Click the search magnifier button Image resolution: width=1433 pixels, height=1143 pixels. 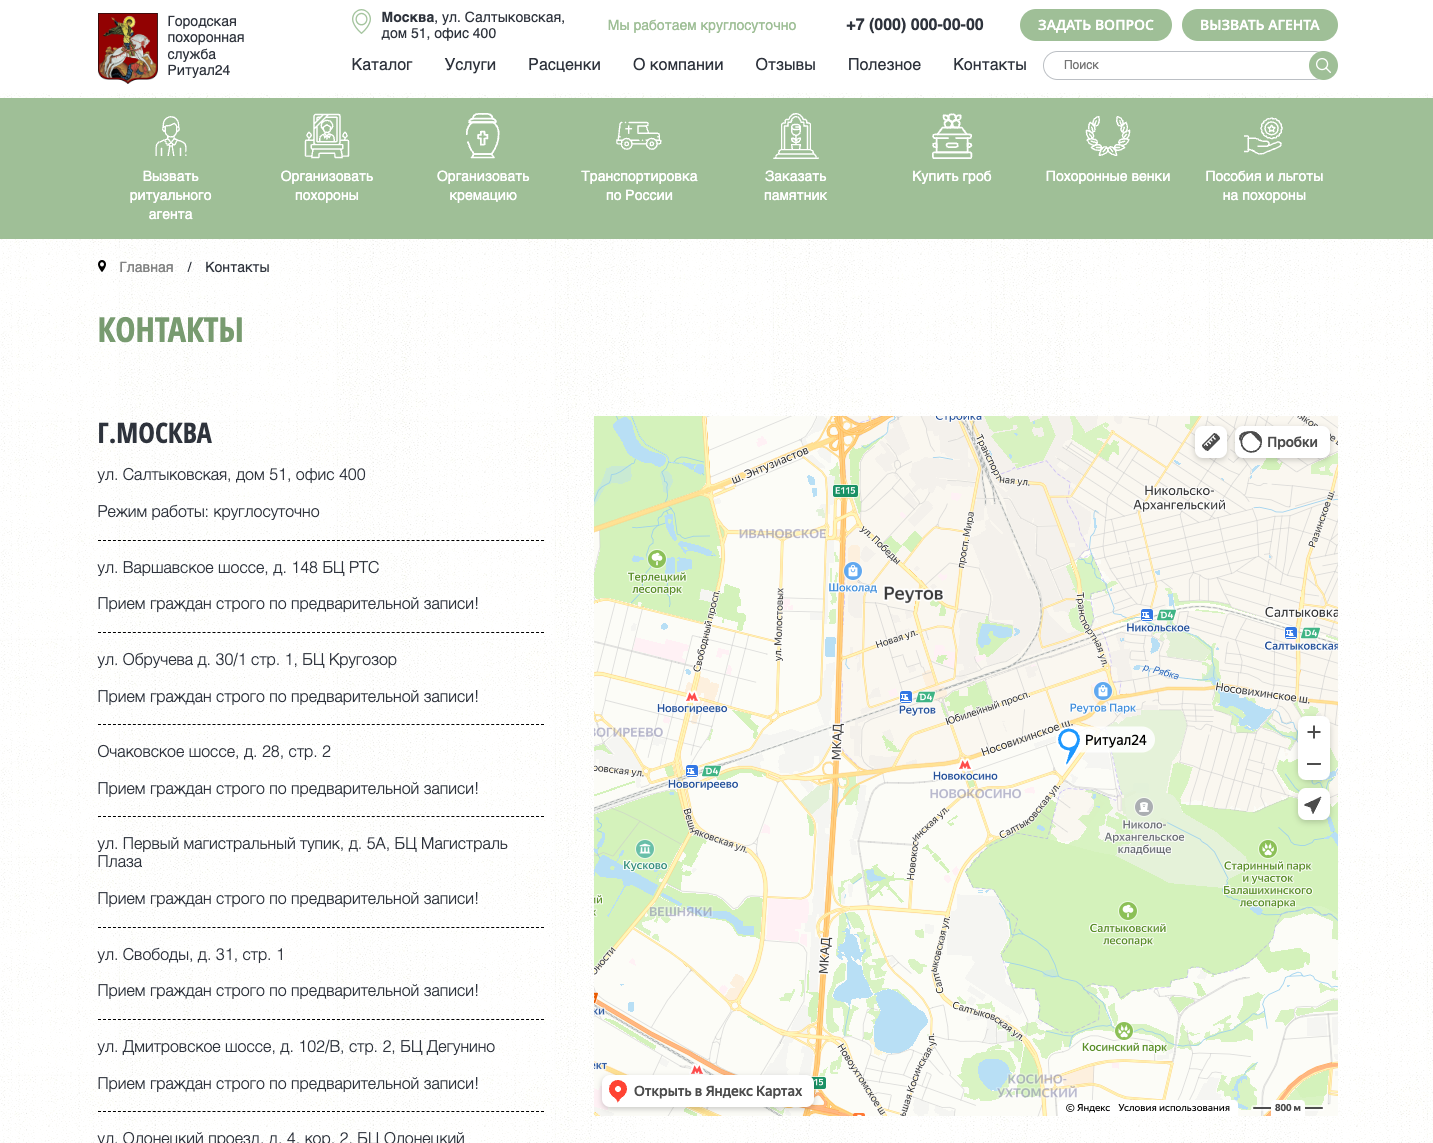coord(1323,65)
